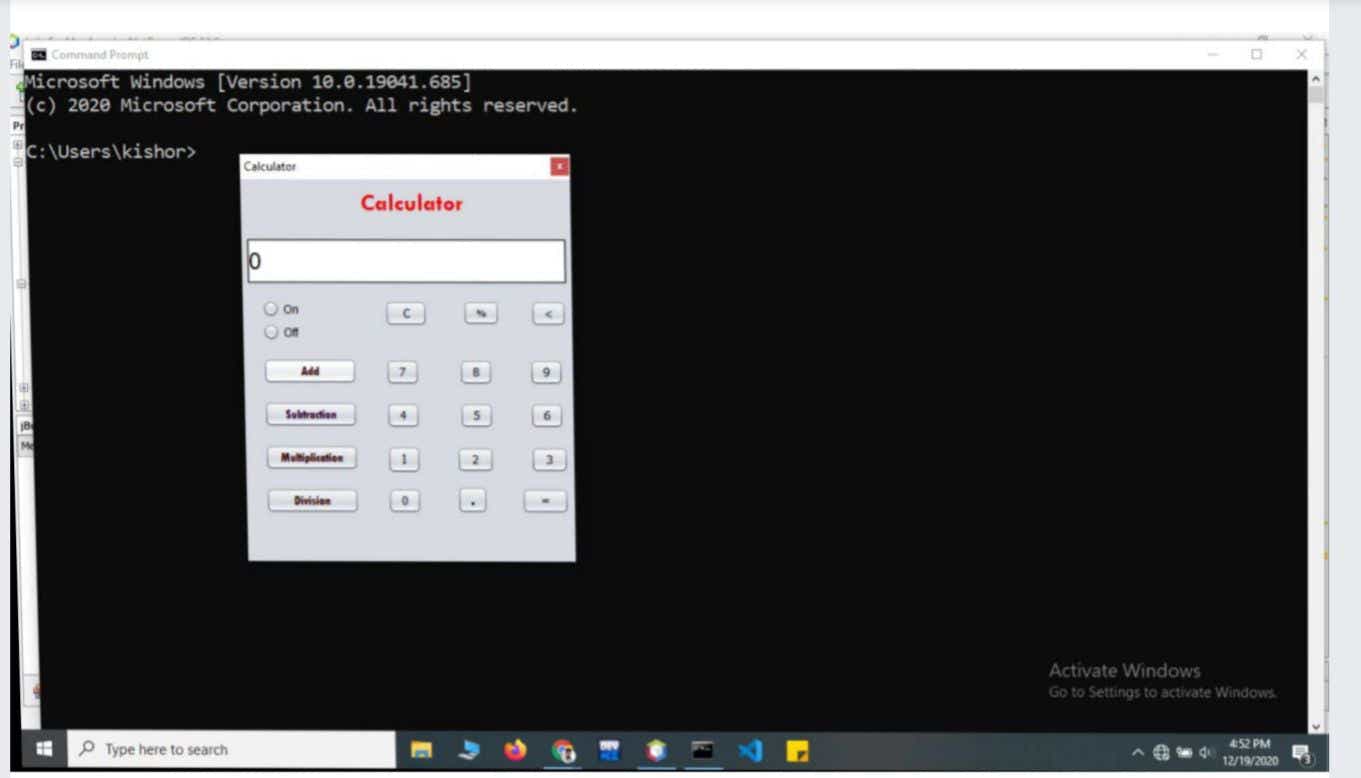
Task: Click inside the calculator display field
Action: tap(405, 260)
